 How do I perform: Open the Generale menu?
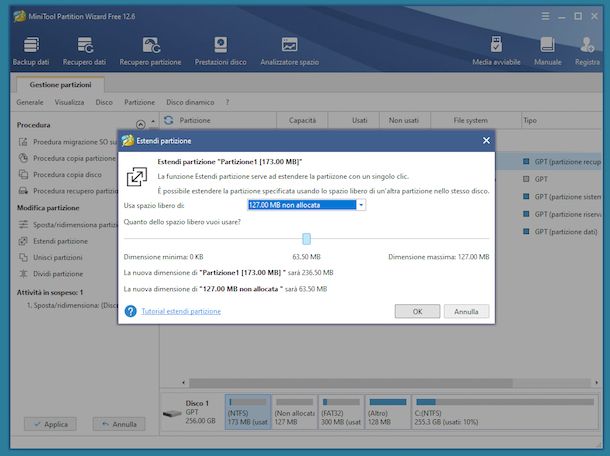tap(30, 102)
